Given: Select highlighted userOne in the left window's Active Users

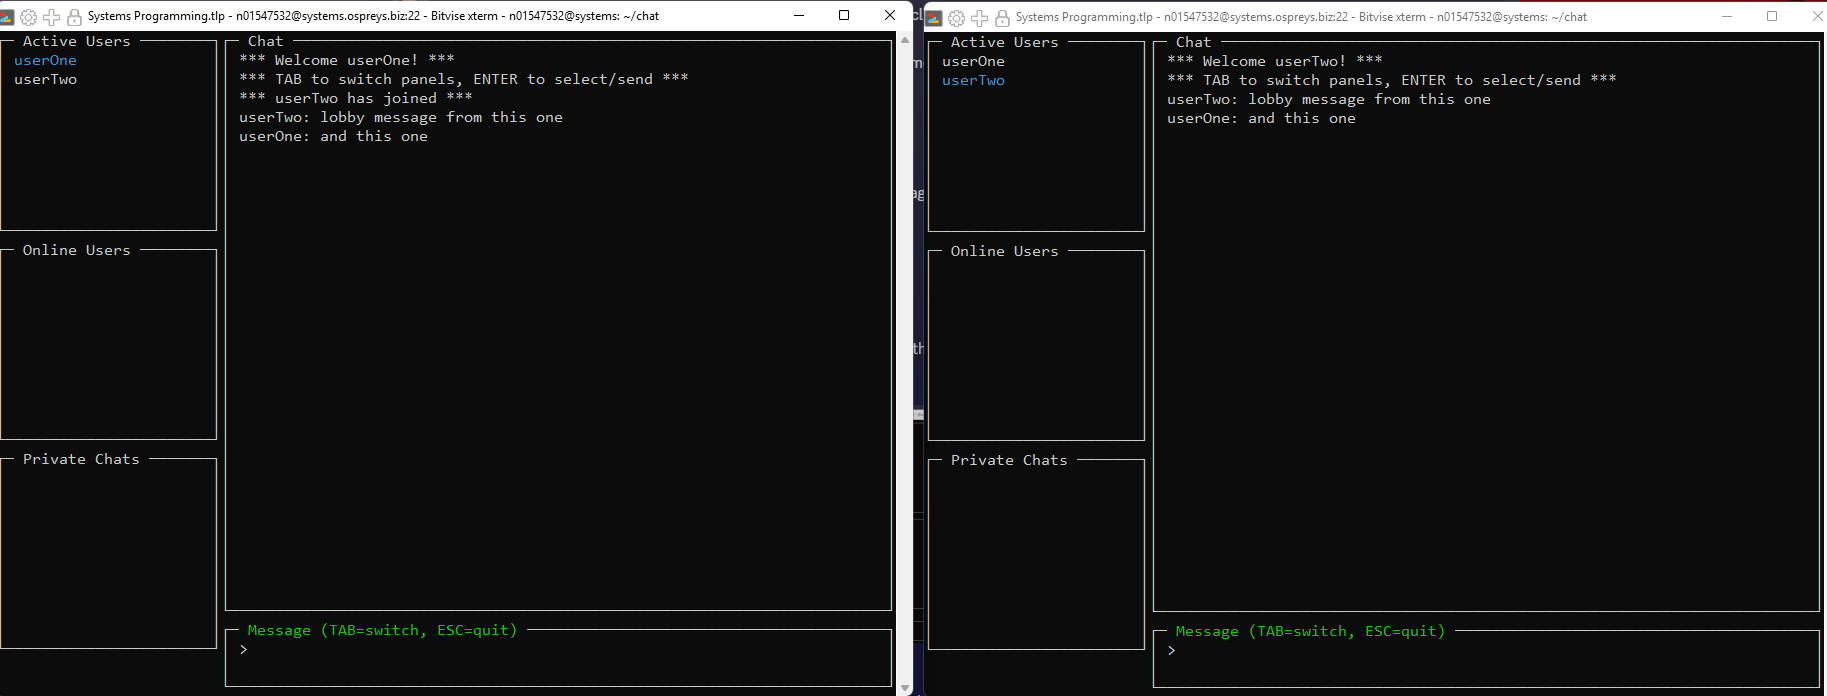Looking at the screenshot, I should pyautogui.click(x=45, y=61).
